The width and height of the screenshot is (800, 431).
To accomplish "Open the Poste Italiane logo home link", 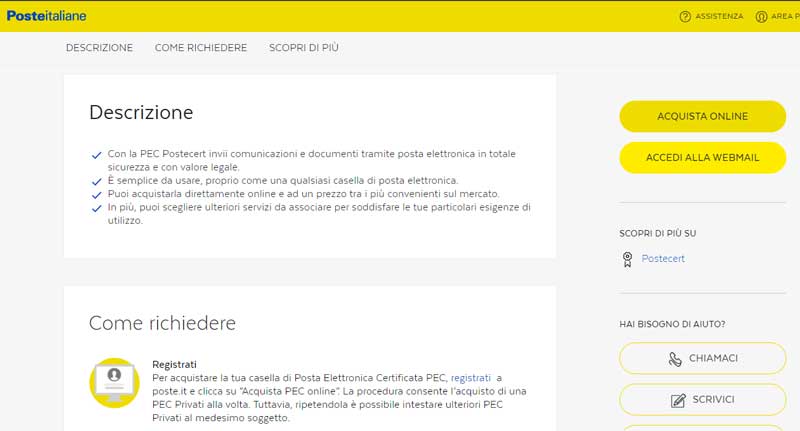I will (x=46, y=16).
